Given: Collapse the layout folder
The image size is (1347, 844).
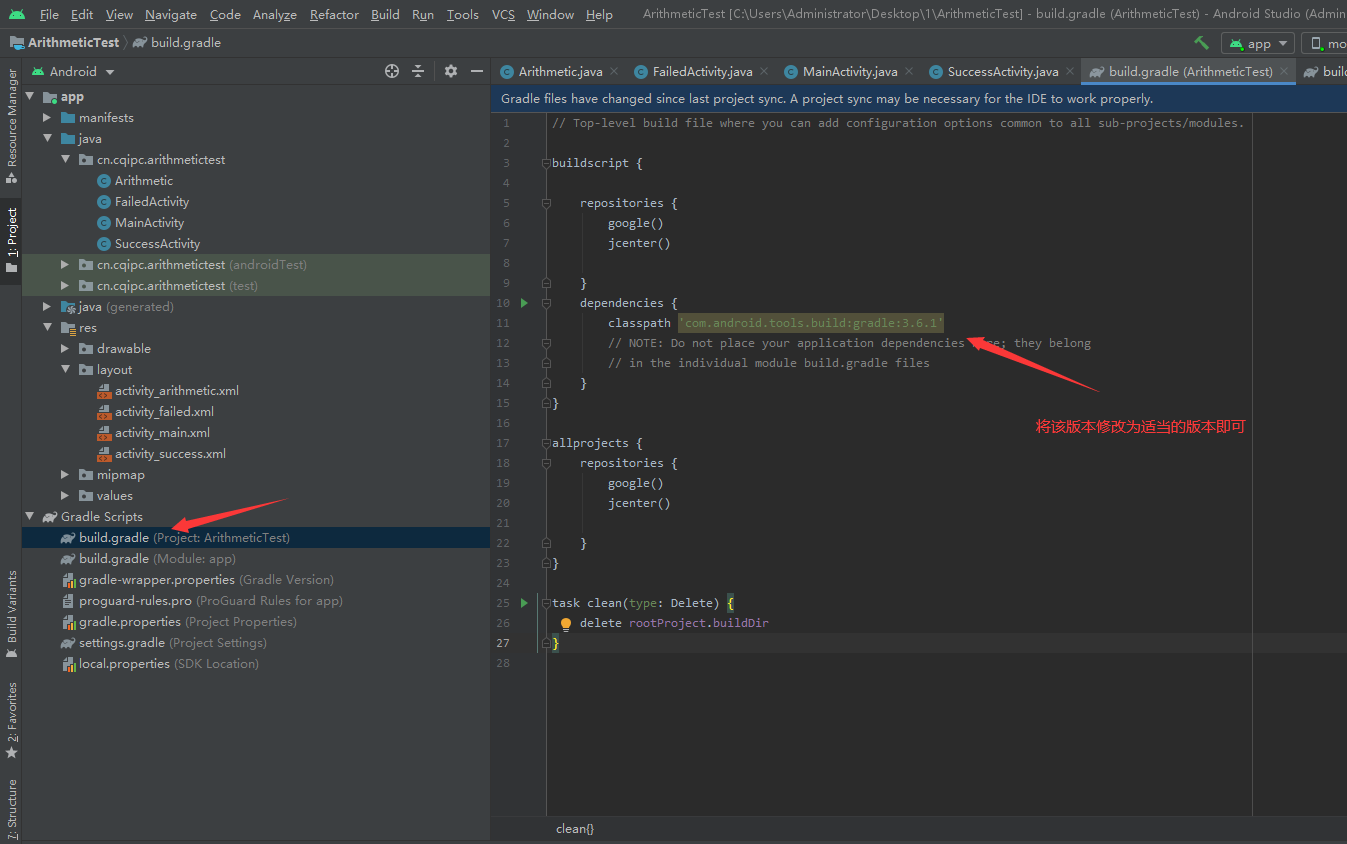Looking at the screenshot, I should 65,369.
